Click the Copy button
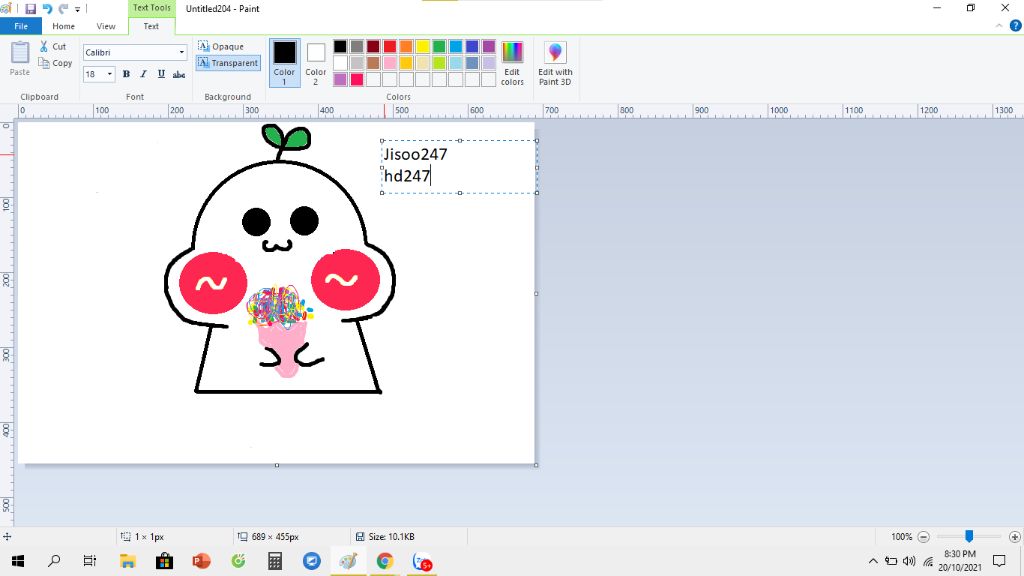This screenshot has height=576, width=1024. [x=55, y=63]
